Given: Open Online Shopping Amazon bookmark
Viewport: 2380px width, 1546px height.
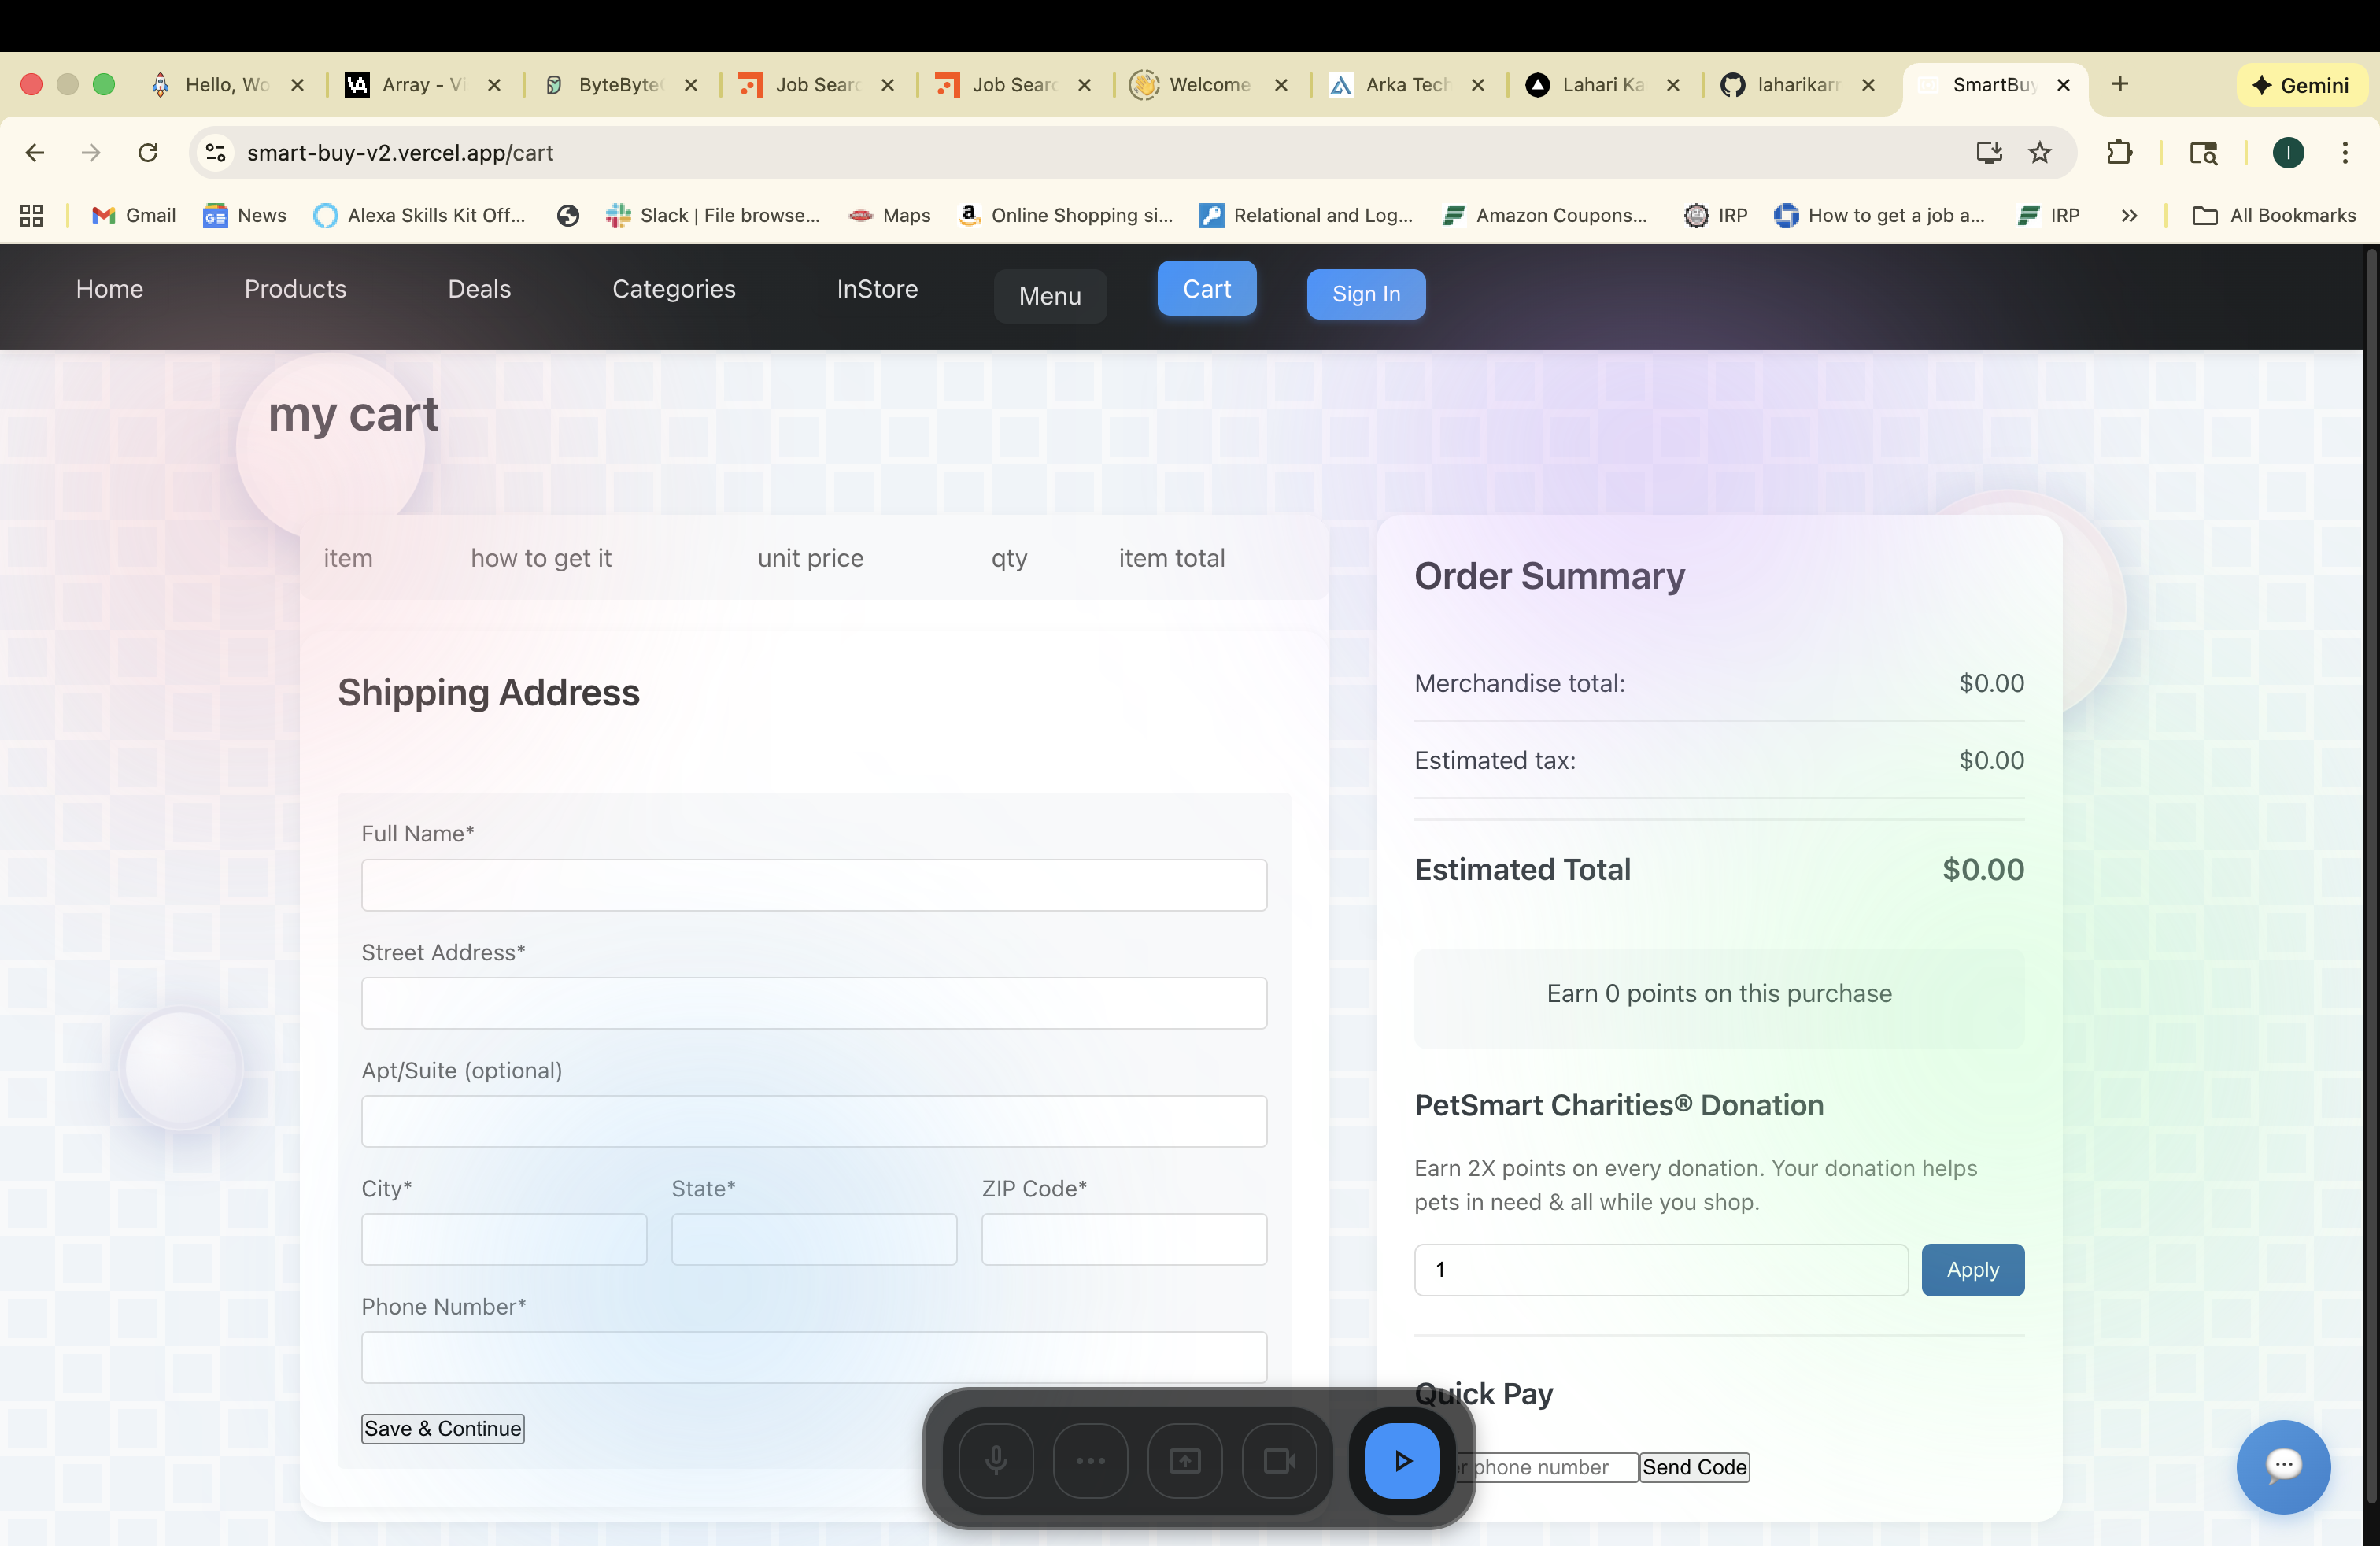Looking at the screenshot, I should (1064, 215).
